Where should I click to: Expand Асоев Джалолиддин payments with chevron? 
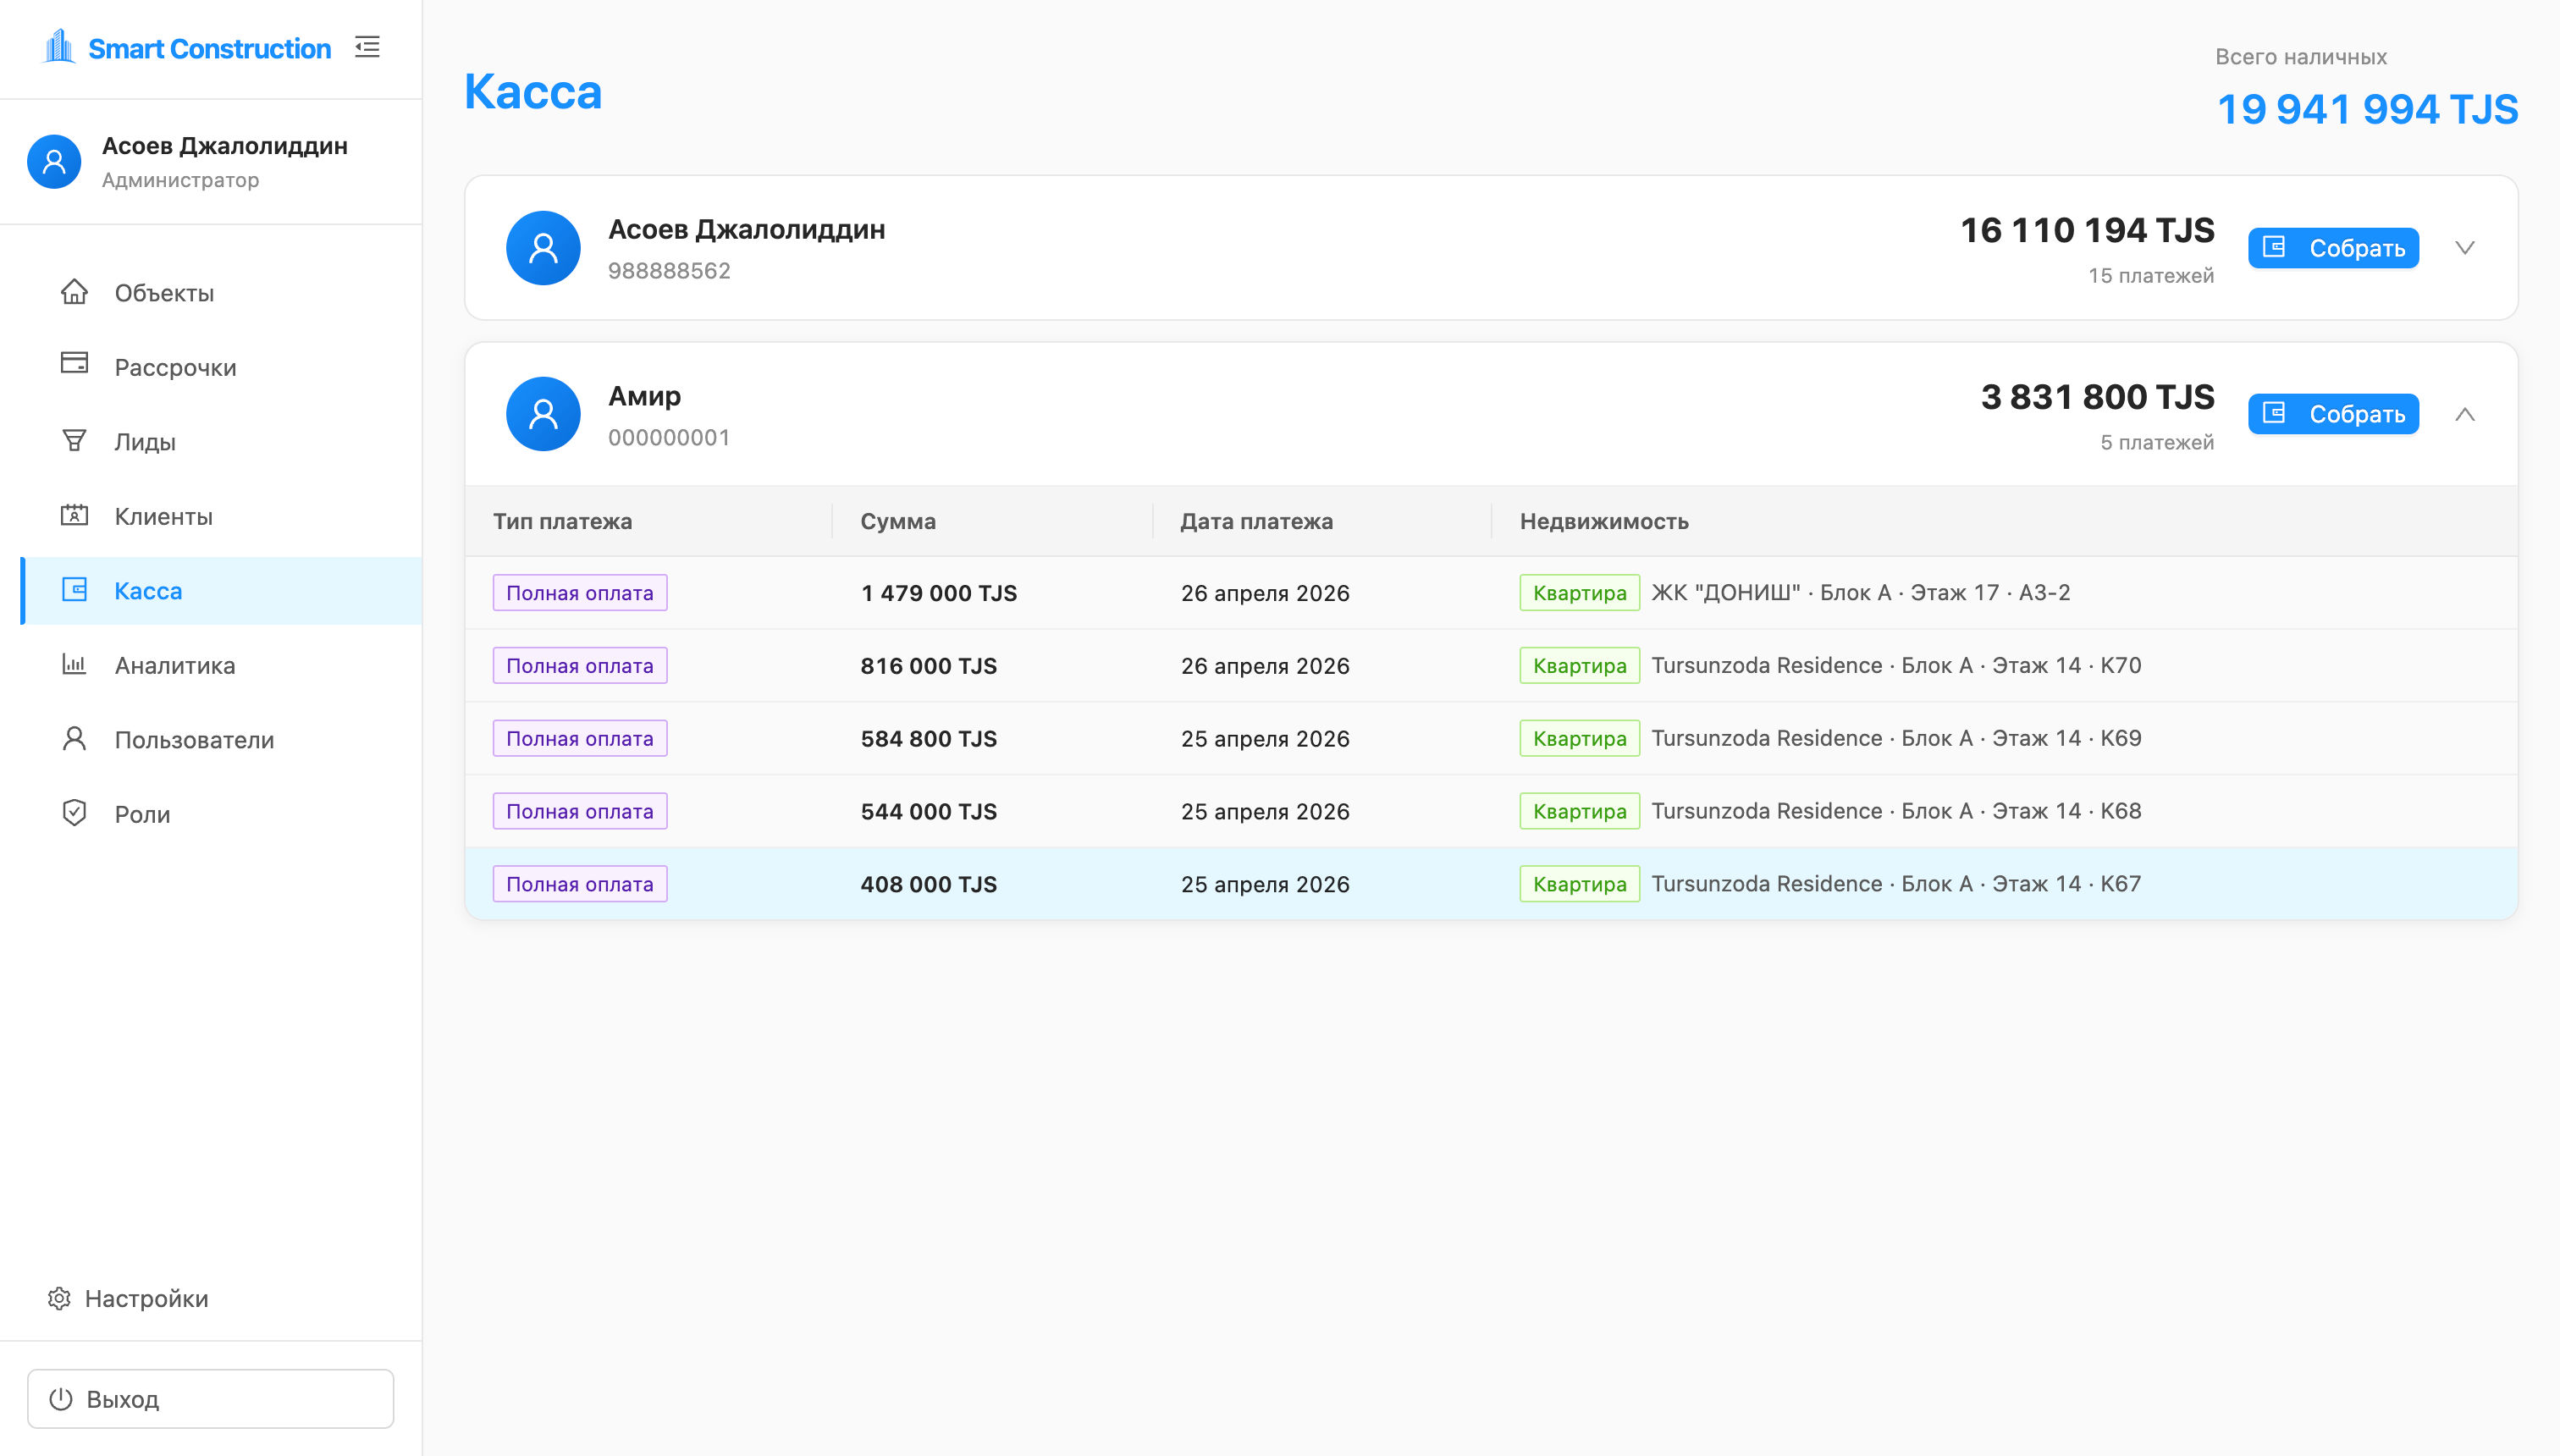click(2464, 247)
